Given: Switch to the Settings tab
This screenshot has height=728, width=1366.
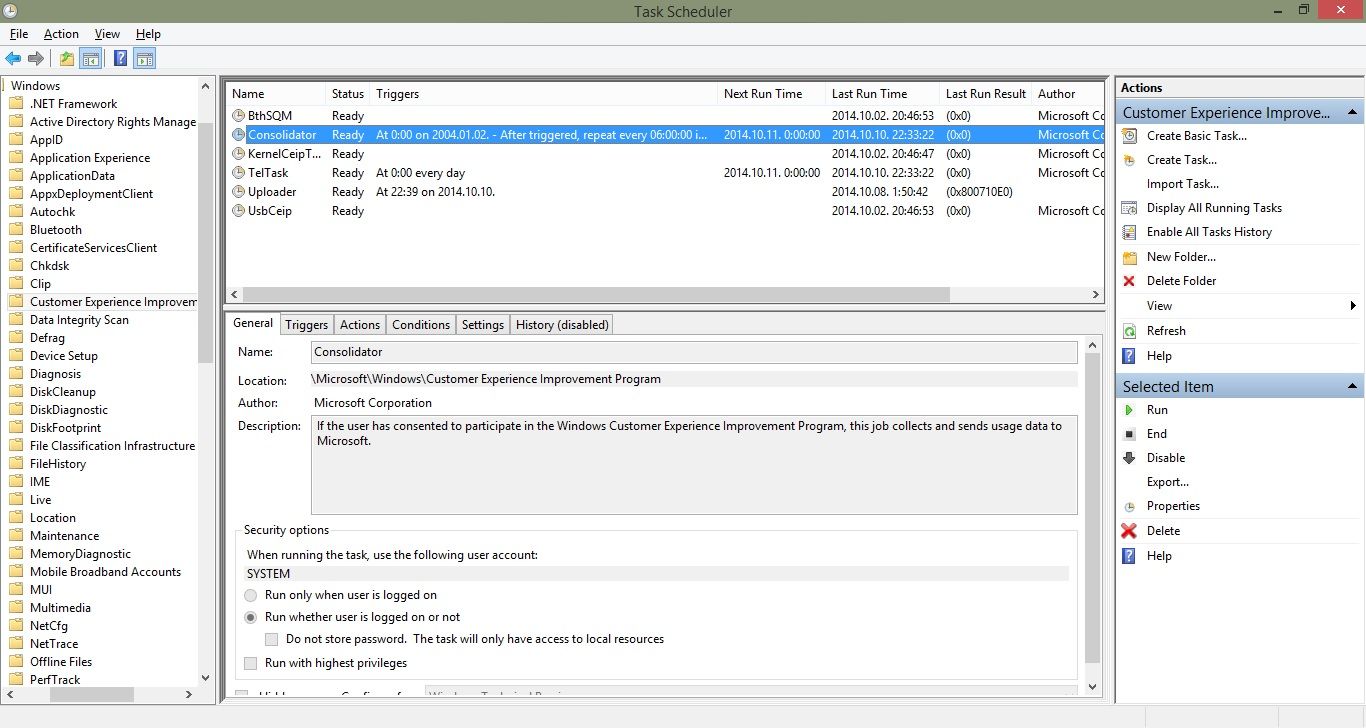Looking at the screenshot, I should (x=483, y=325).
